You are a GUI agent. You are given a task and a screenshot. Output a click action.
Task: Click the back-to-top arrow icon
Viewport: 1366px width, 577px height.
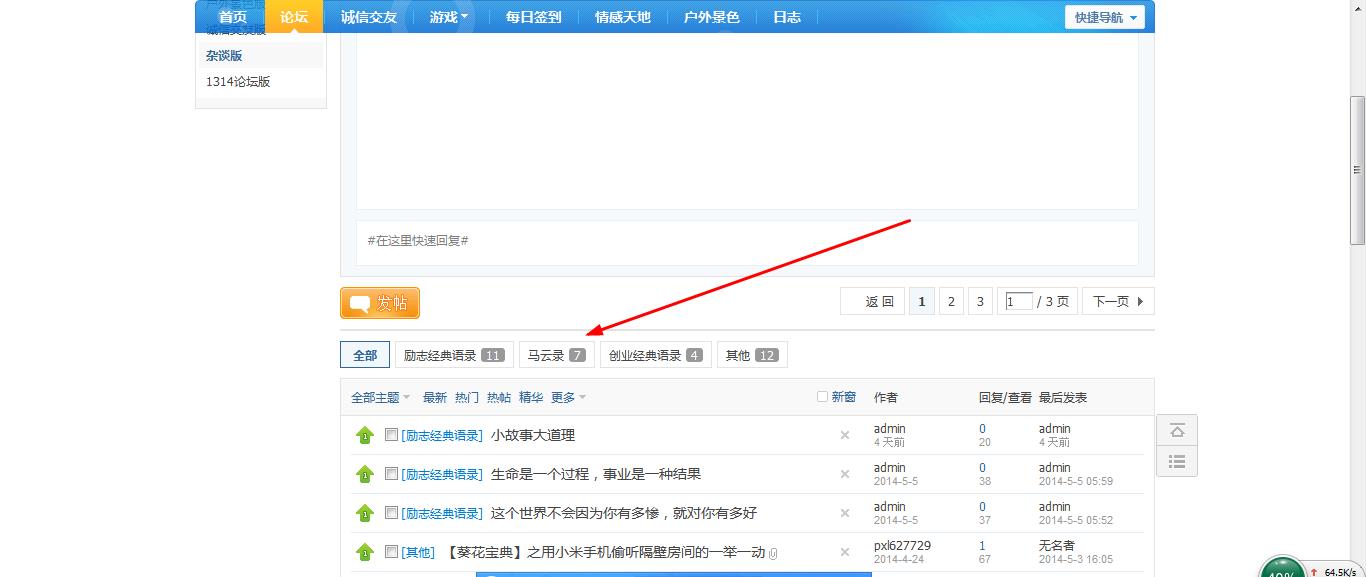click(1177, 431)
